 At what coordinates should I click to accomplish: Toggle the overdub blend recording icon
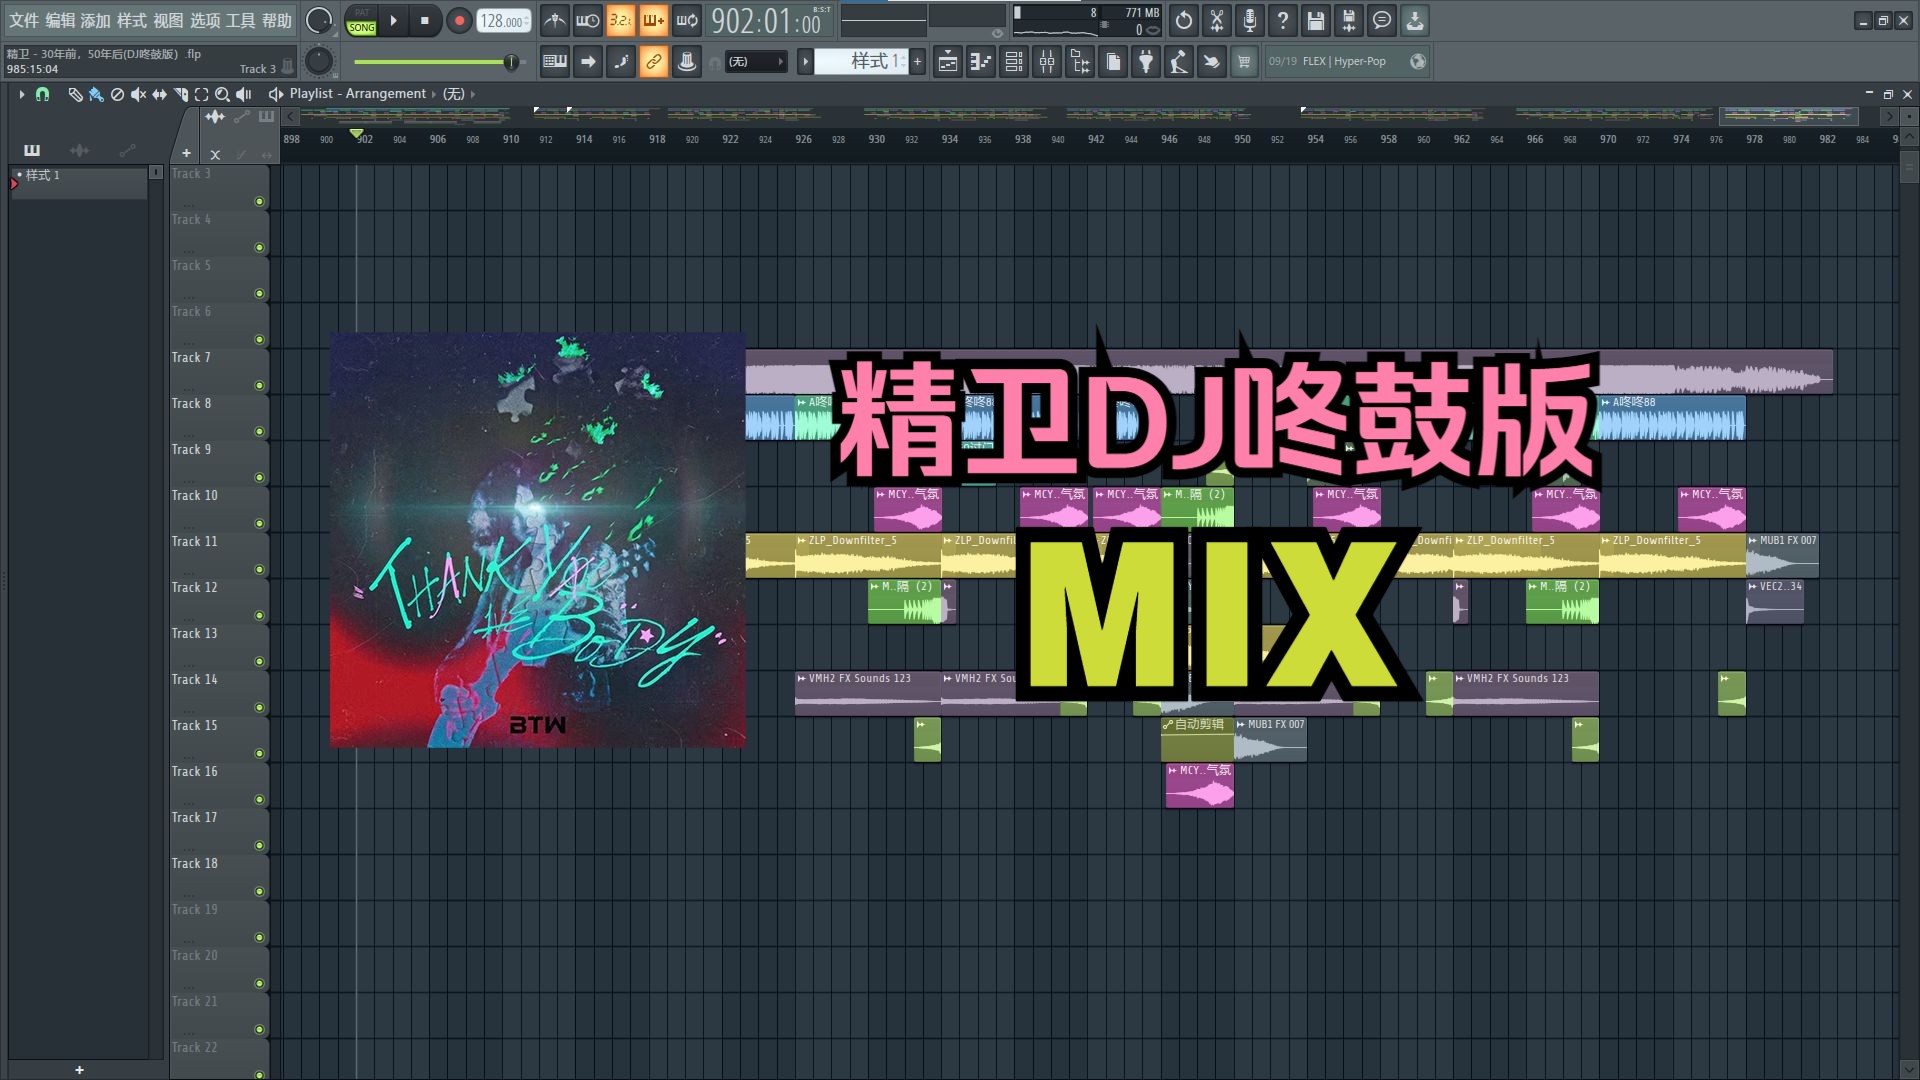click(653, 20)
